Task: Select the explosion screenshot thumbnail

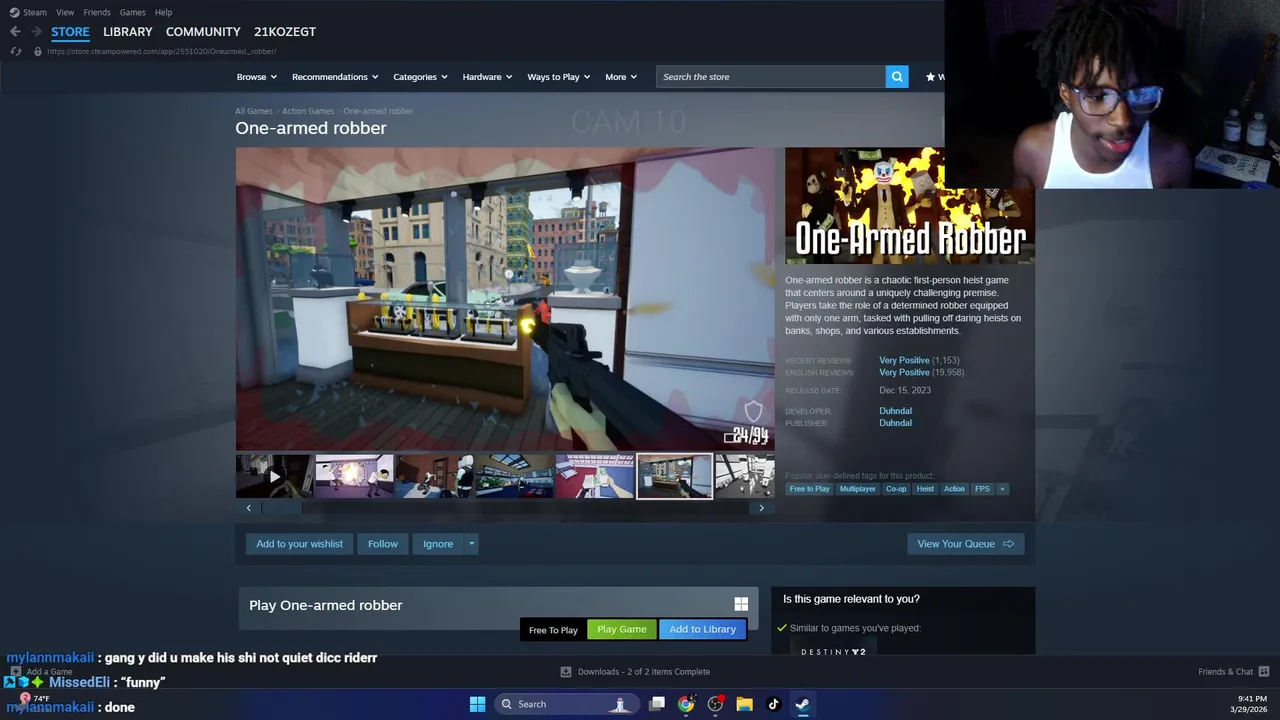Action: coord(354,476)
